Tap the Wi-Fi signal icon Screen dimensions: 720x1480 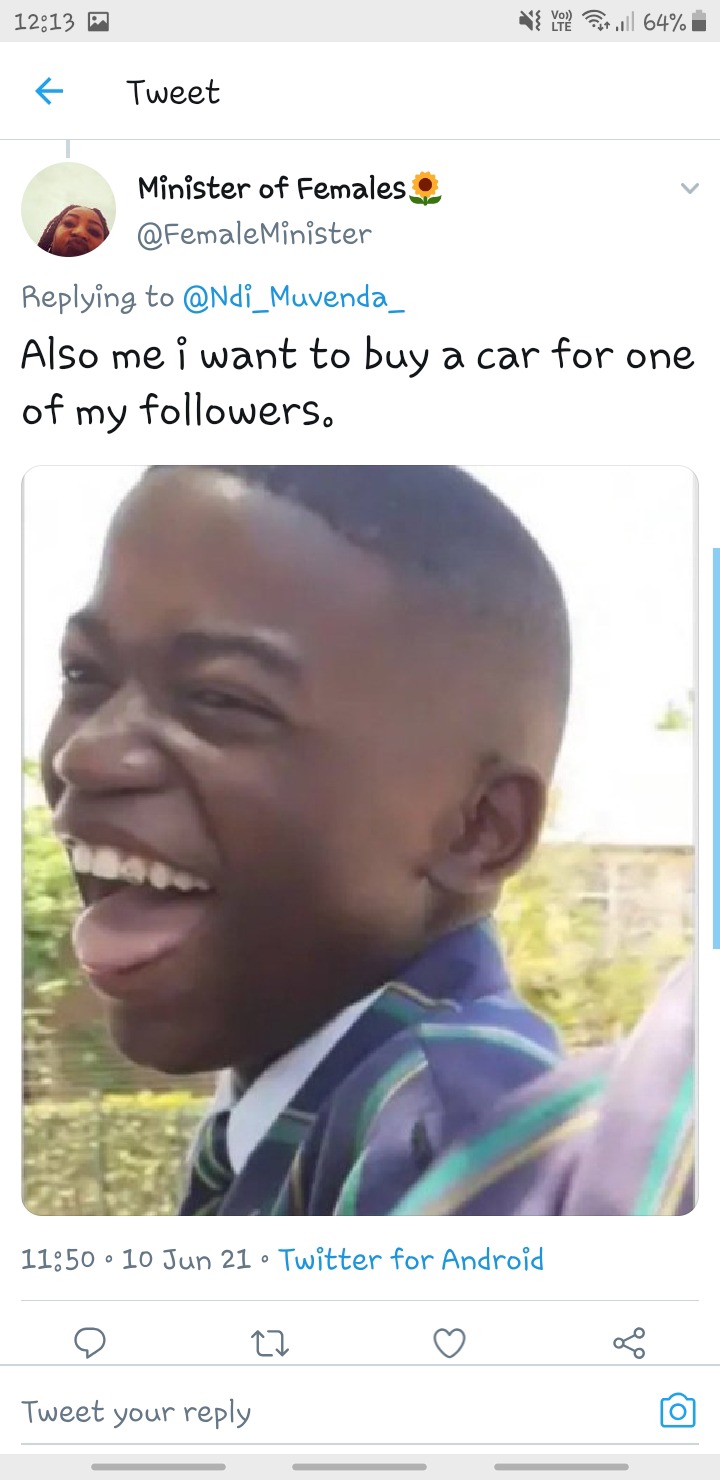[597, 21]
